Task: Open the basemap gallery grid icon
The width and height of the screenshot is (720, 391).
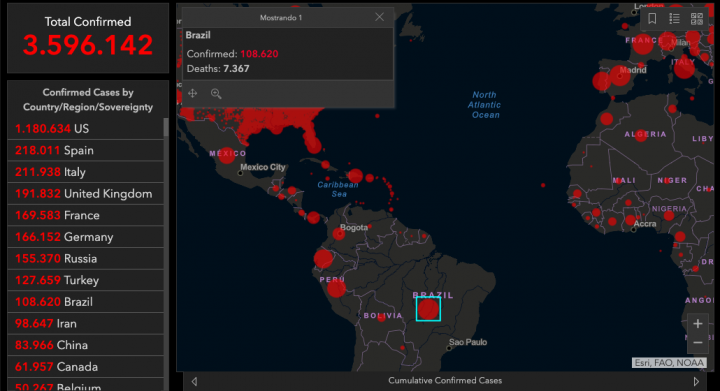Action: coord(697,19)
